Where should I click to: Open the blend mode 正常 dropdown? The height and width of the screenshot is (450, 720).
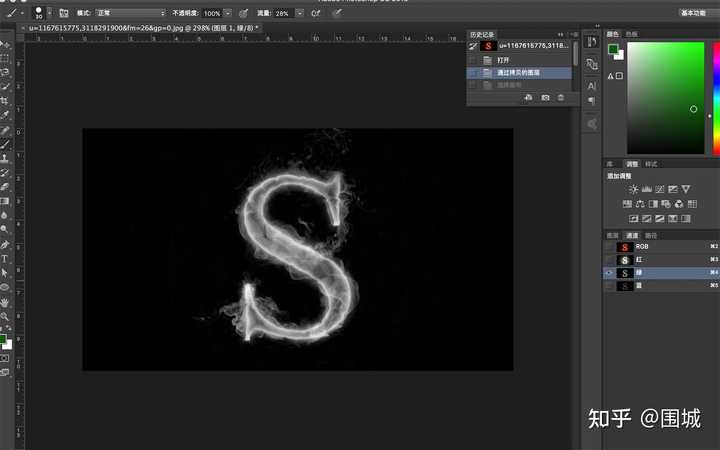131,13
